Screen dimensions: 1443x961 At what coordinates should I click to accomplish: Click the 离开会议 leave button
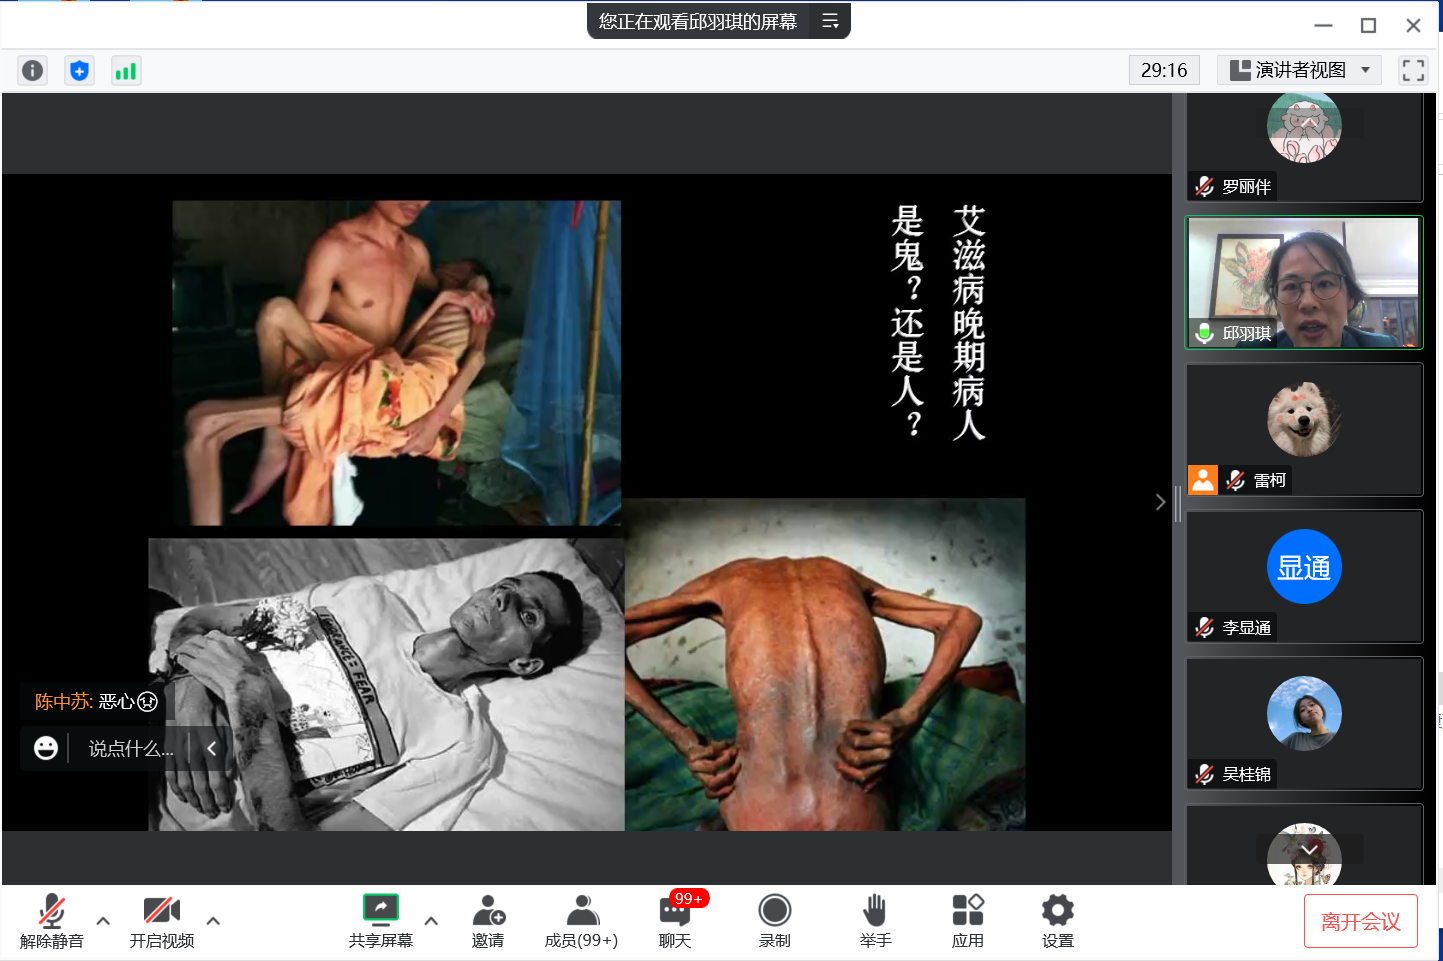click(x=1360, y=921)
